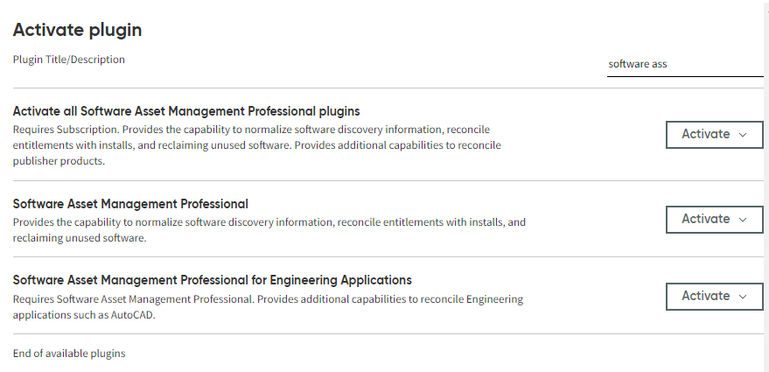Click the "End of available plugins" text

pos(69,353)
